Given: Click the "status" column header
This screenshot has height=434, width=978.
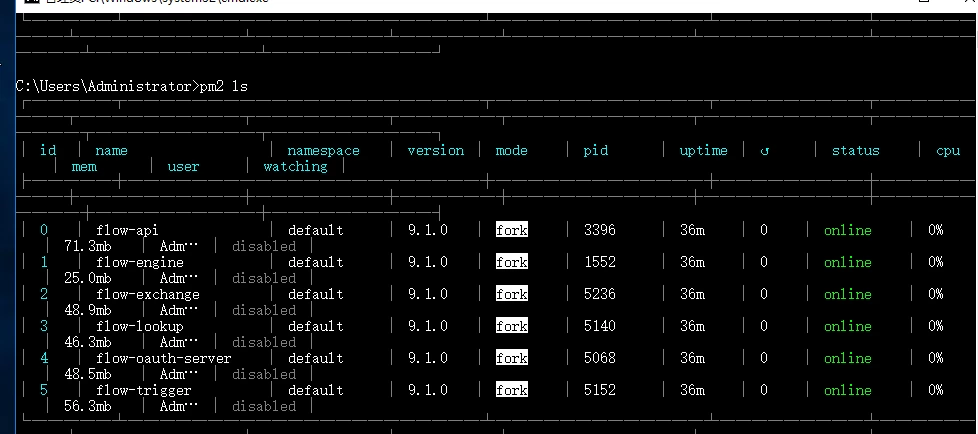Looking at the screenshot, I should pos(856,151).
